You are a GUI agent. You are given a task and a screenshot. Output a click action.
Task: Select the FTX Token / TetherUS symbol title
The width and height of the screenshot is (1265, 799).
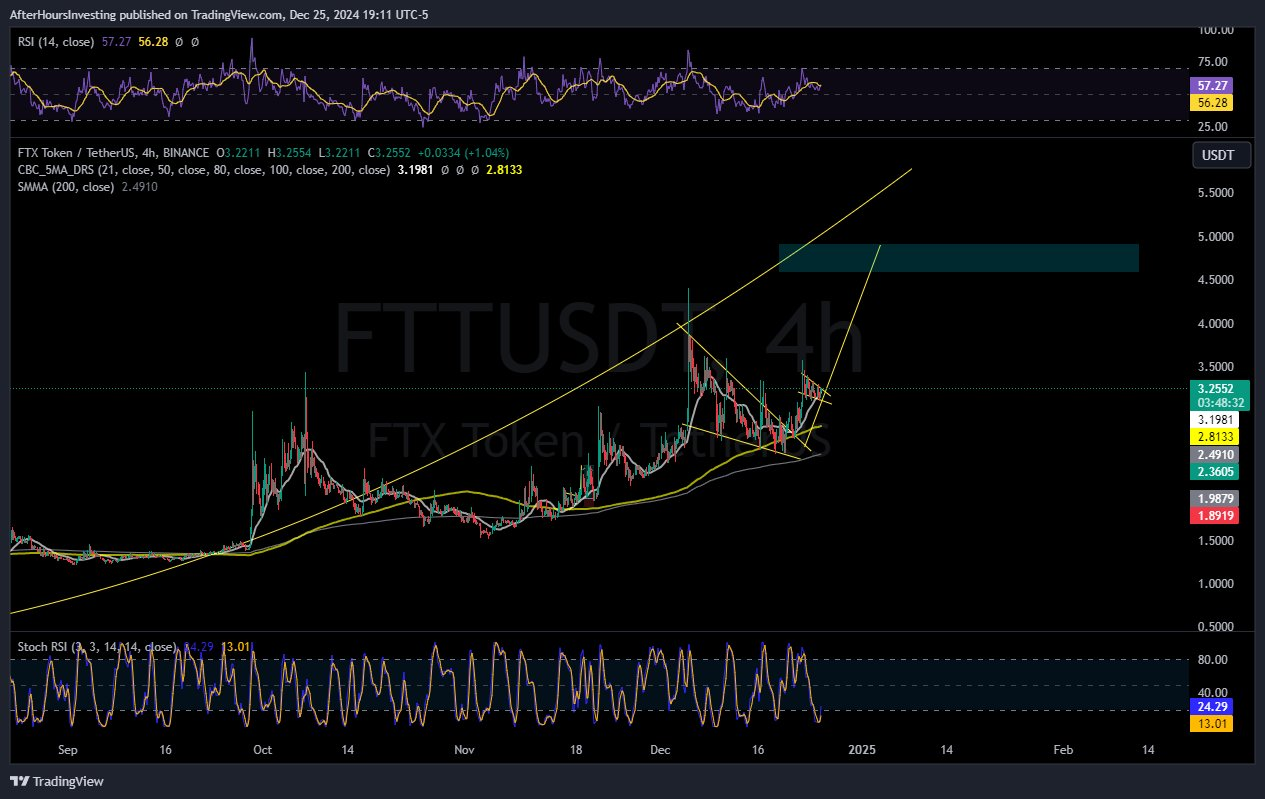click(114, 153)
